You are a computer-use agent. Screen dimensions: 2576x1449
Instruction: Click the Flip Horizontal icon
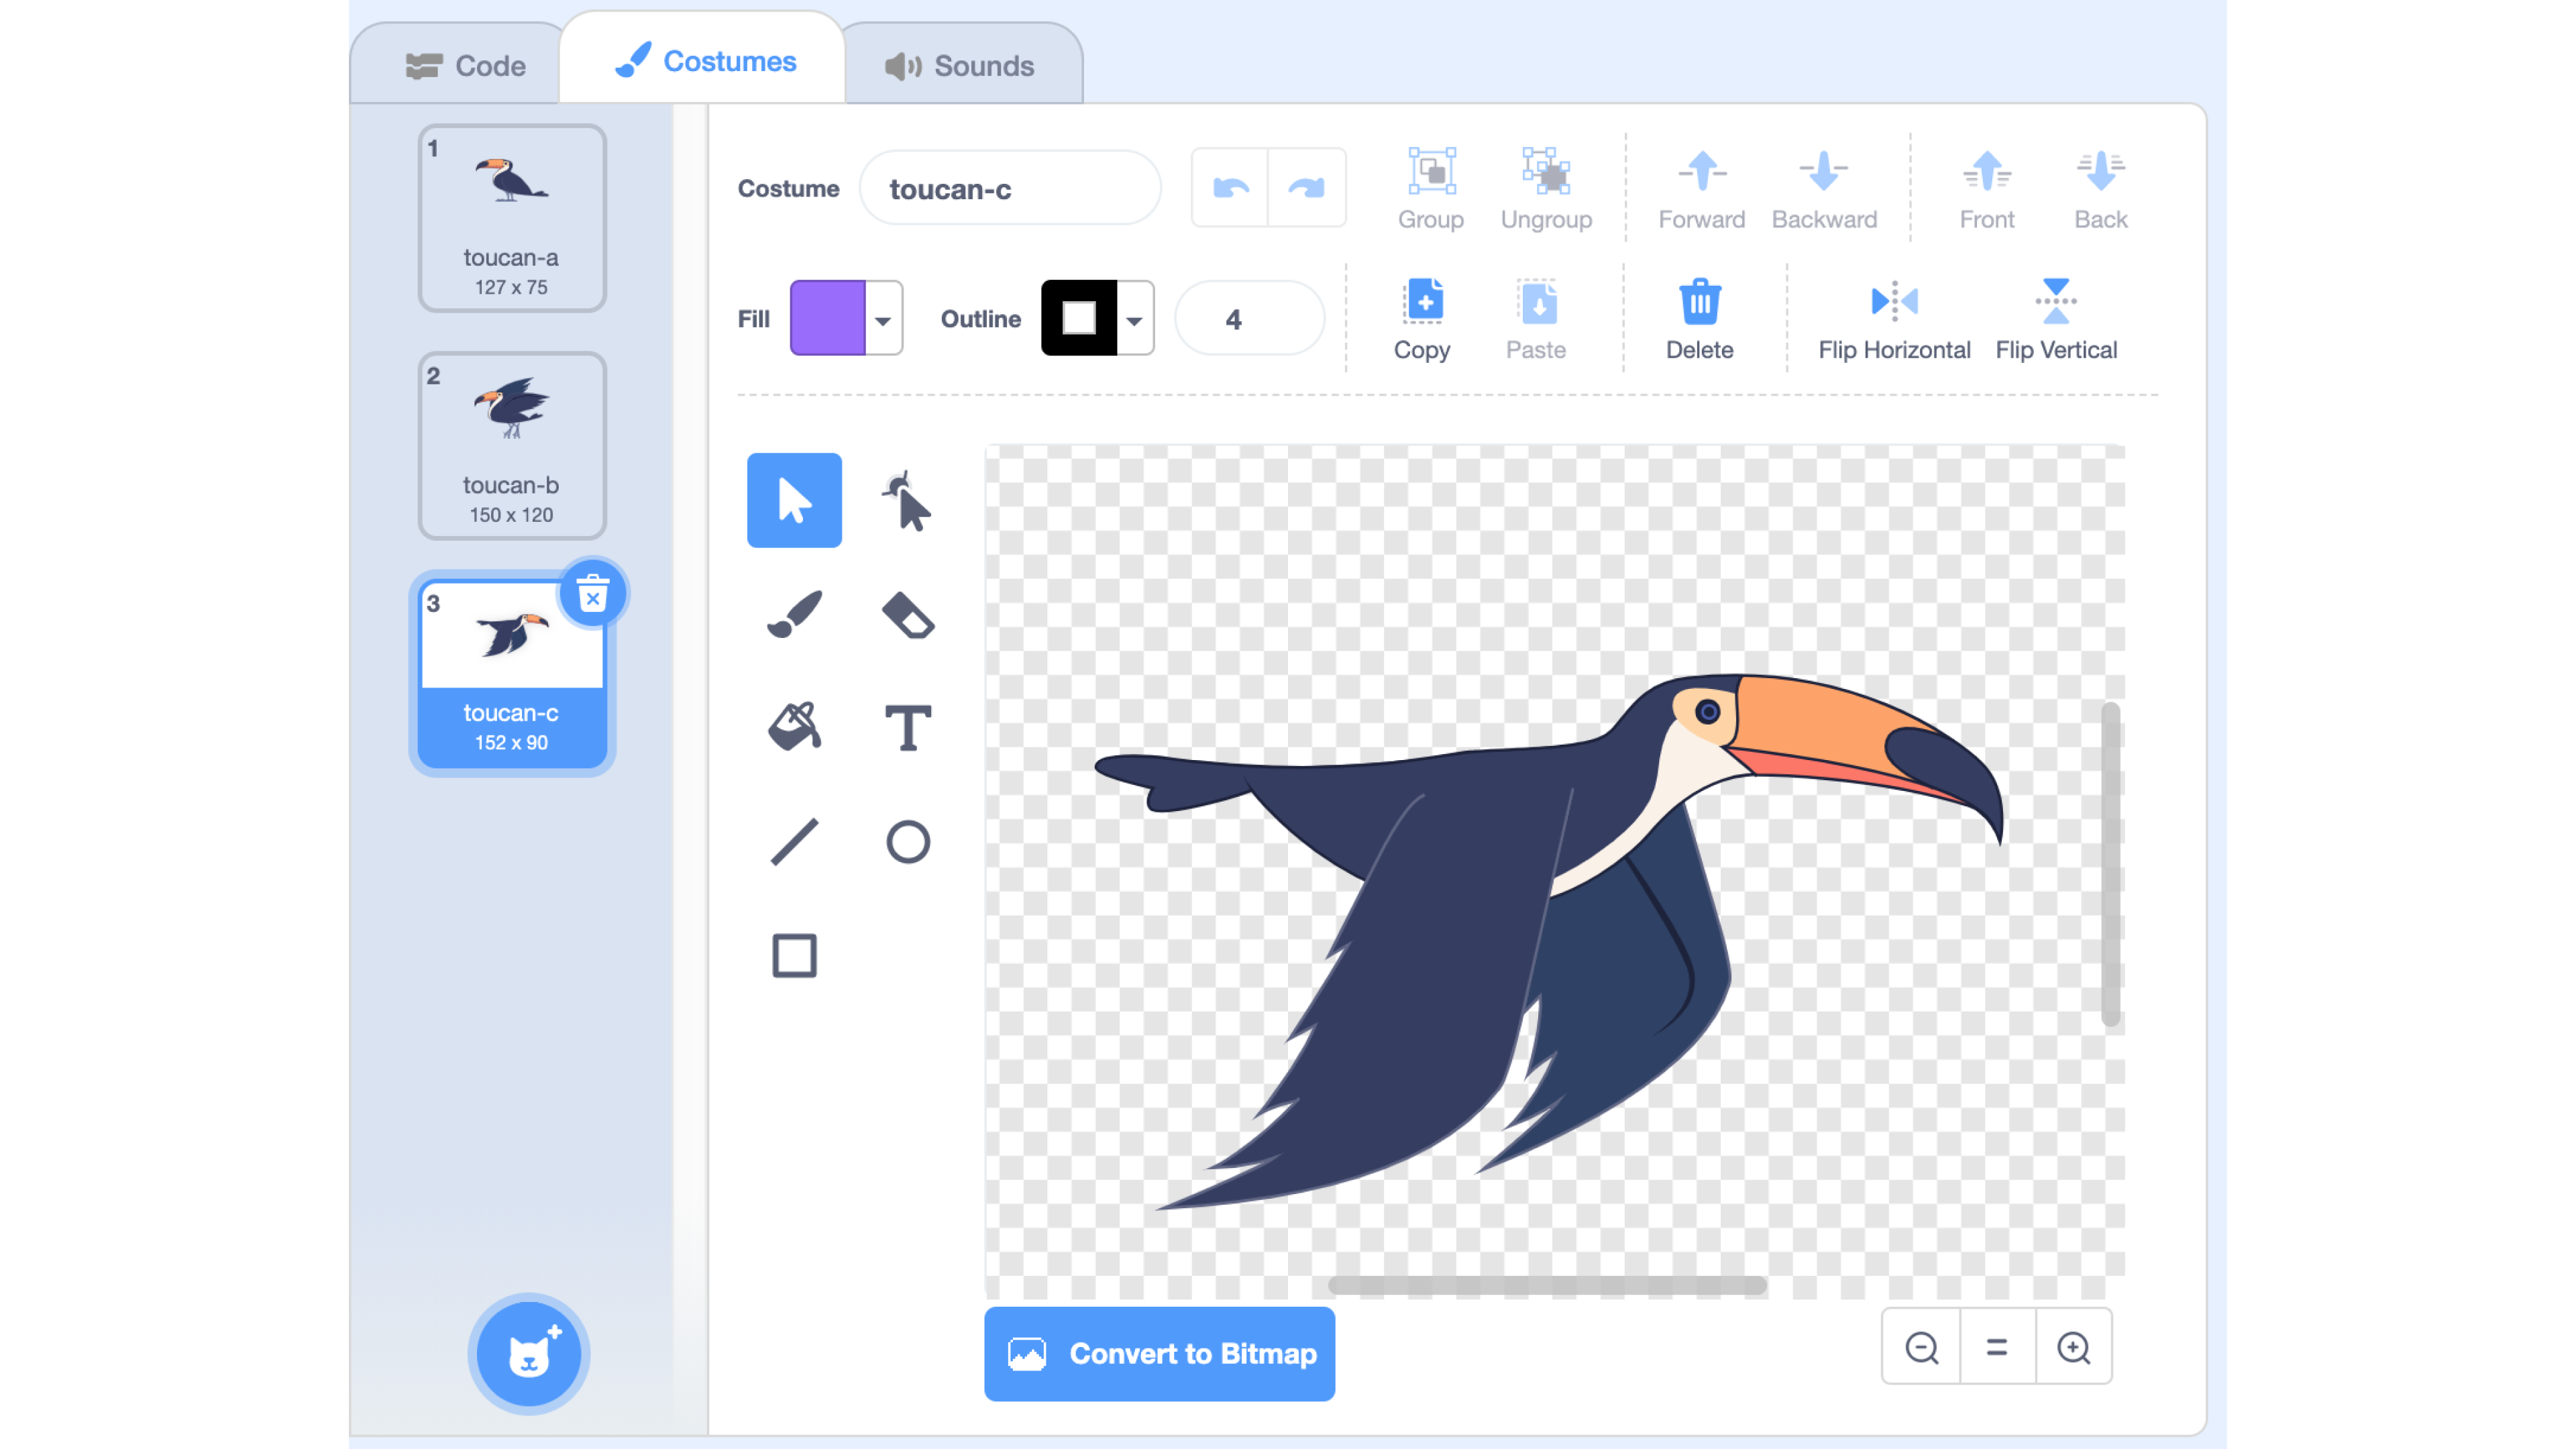pyautogui.click(x=1893, y=301)
